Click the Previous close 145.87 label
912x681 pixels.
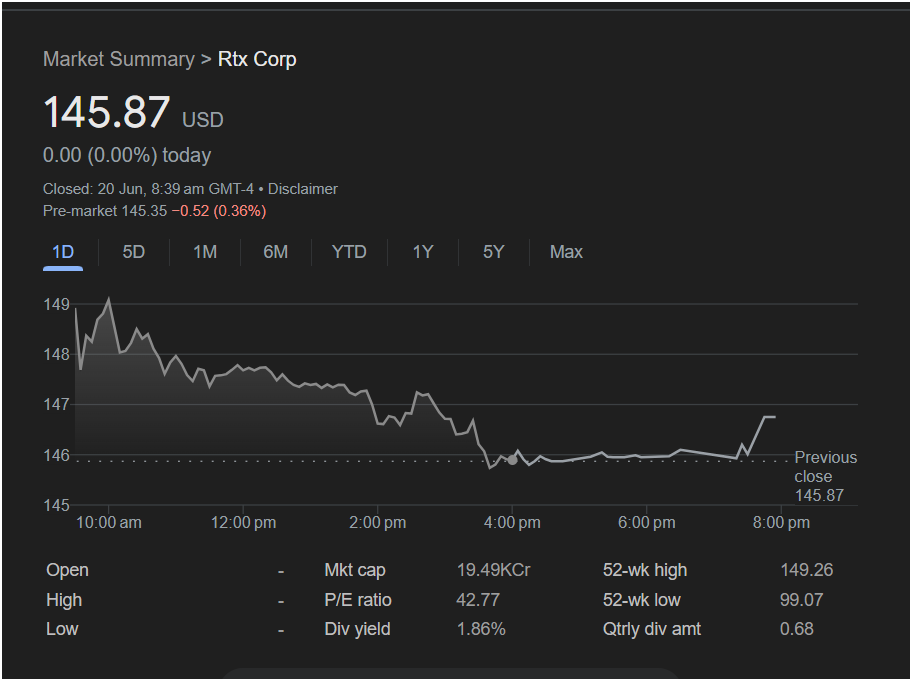pos(825,476)
